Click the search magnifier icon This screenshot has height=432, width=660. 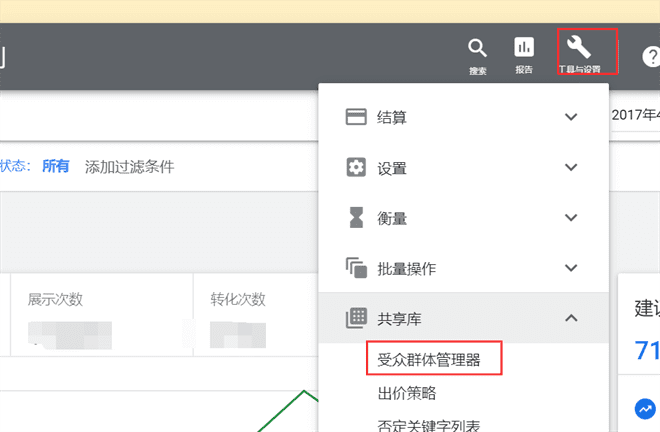478,48
